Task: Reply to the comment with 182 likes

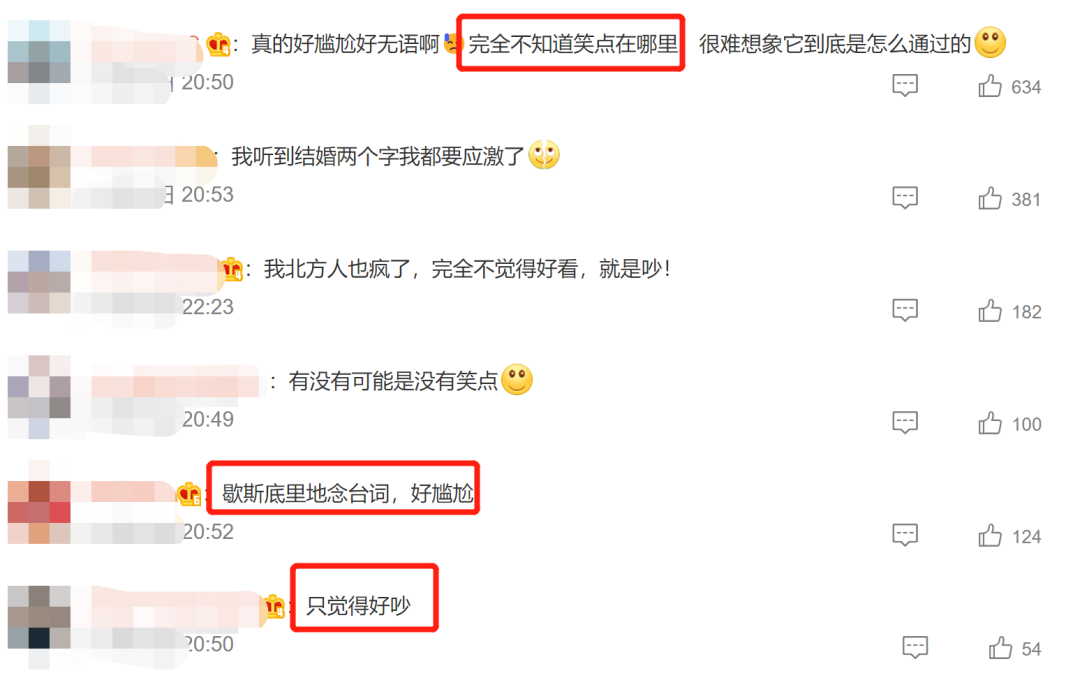Action: click(x=905, y=310)
